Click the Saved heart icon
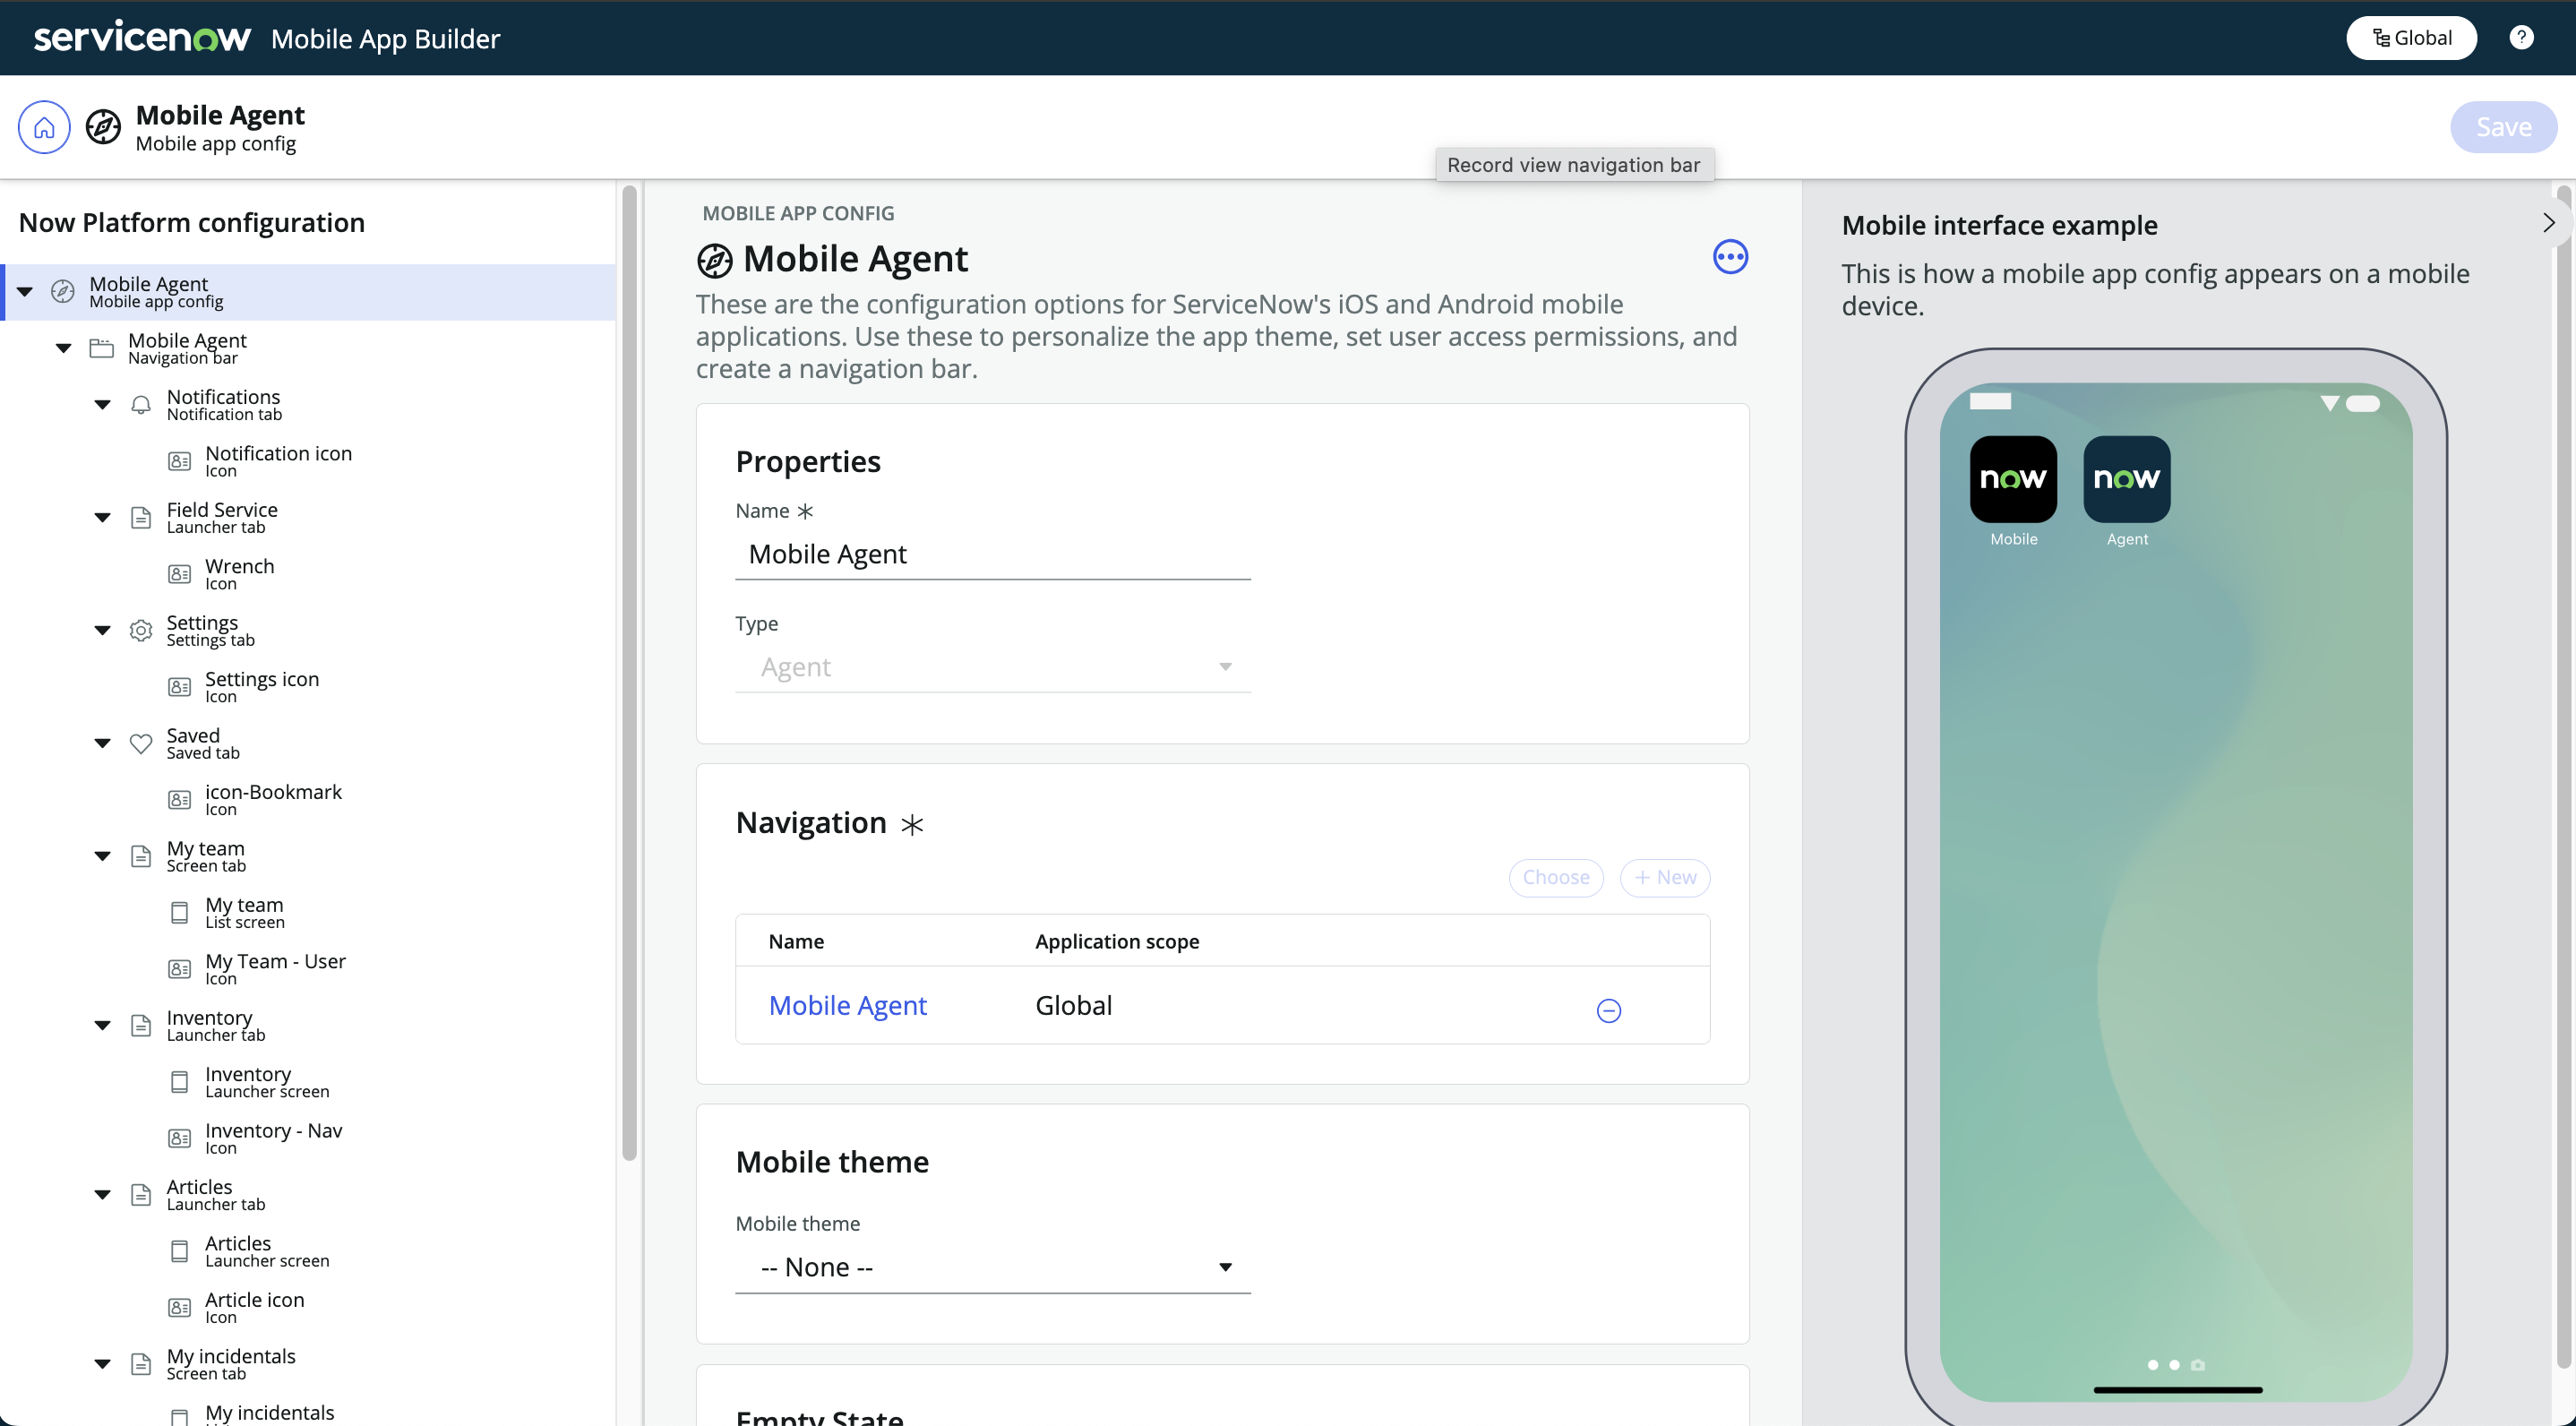The image size is (2576, 1426). [x=141, y=744]
